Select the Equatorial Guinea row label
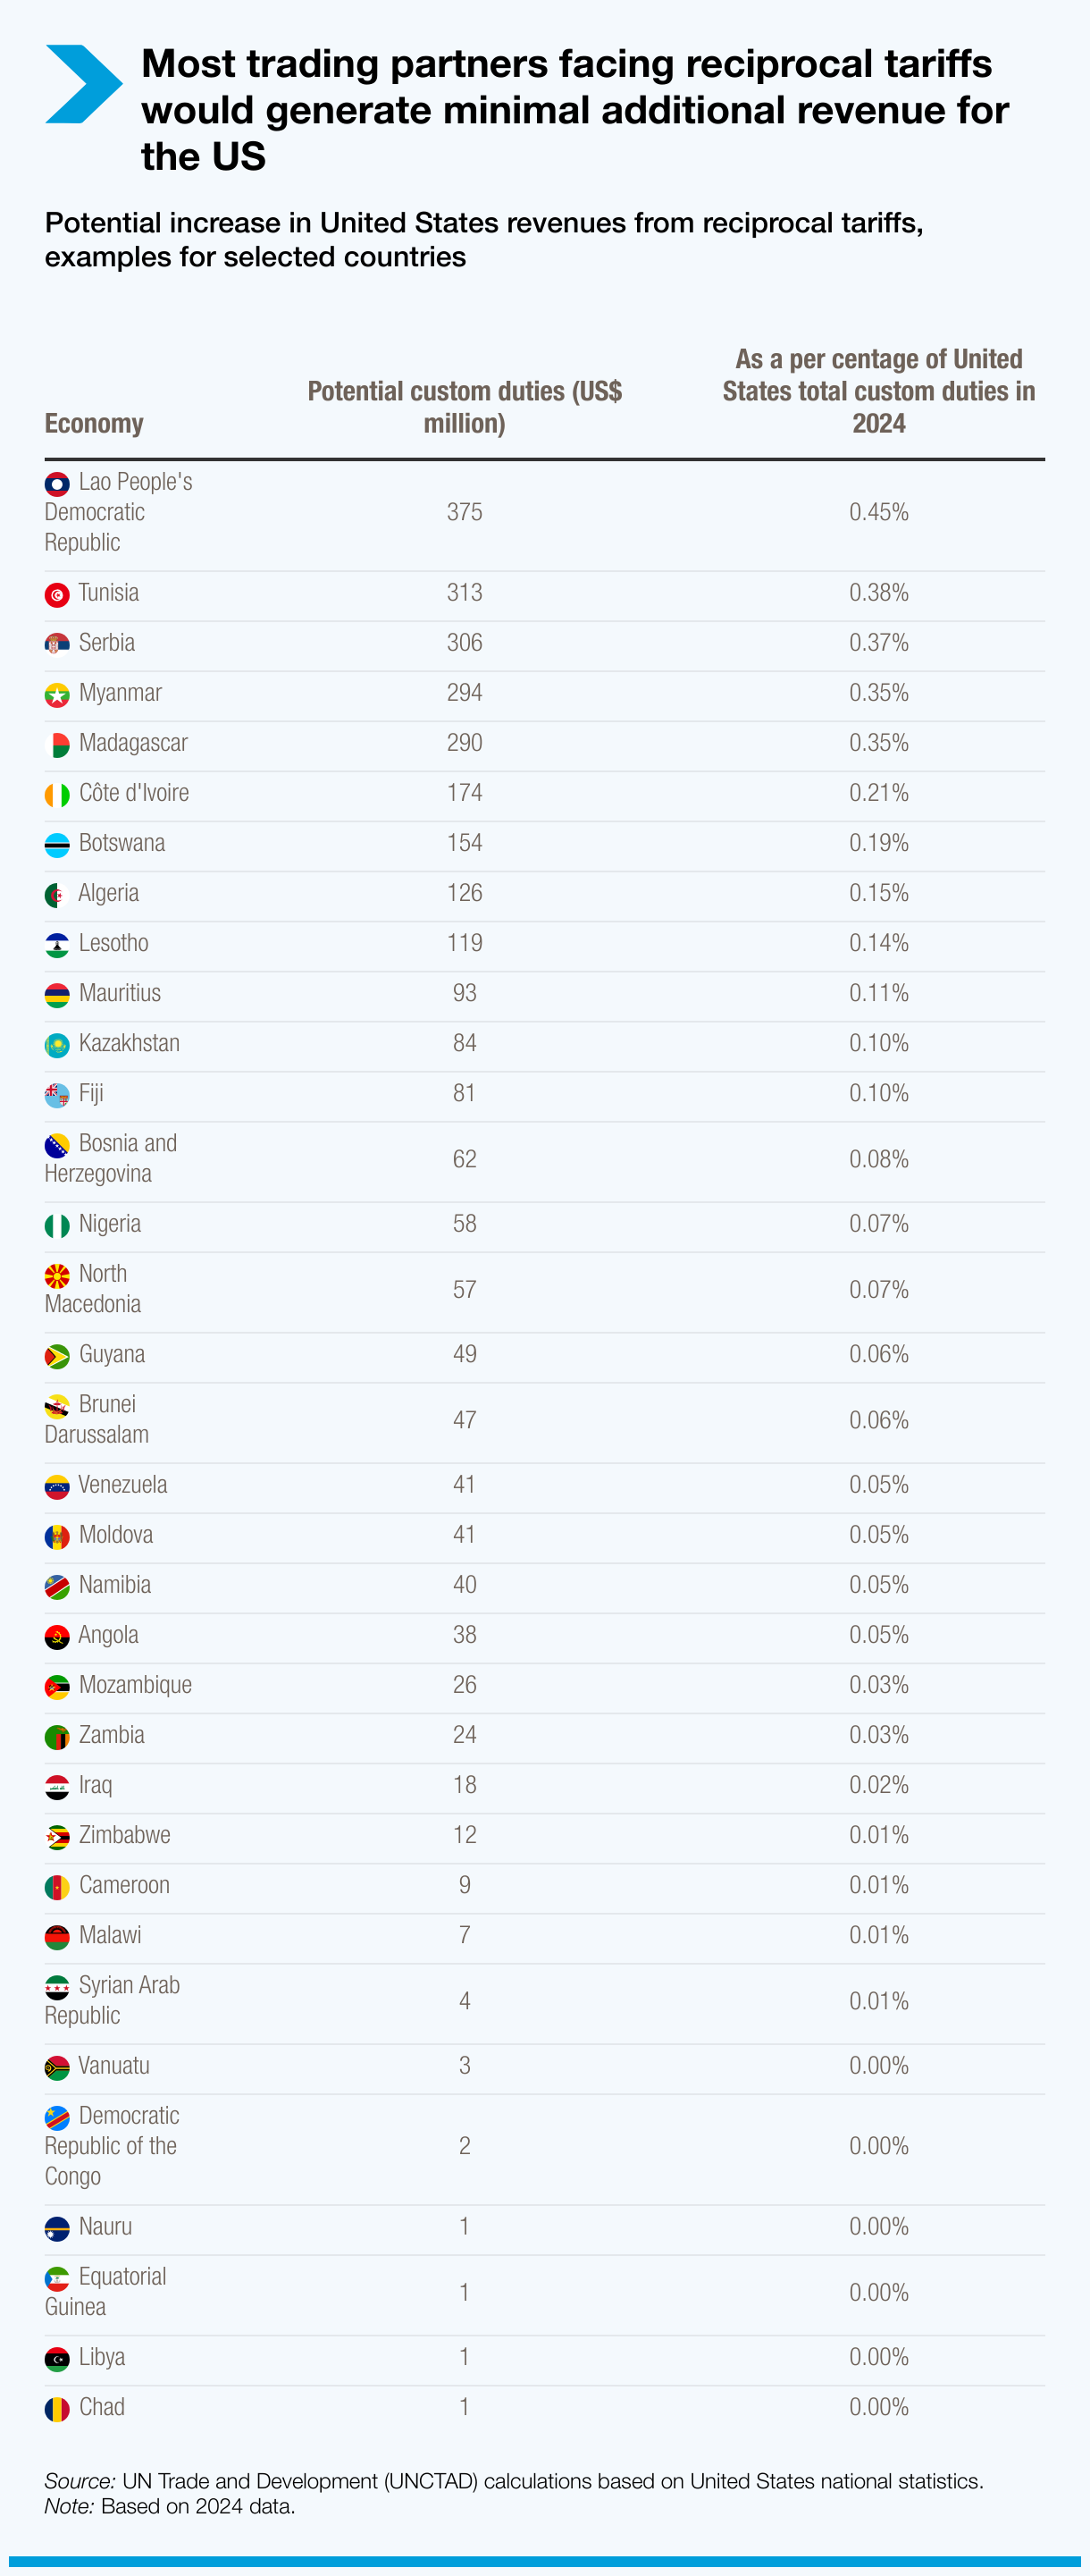The image size is (1090, 2576). (x=105, y=2291)
